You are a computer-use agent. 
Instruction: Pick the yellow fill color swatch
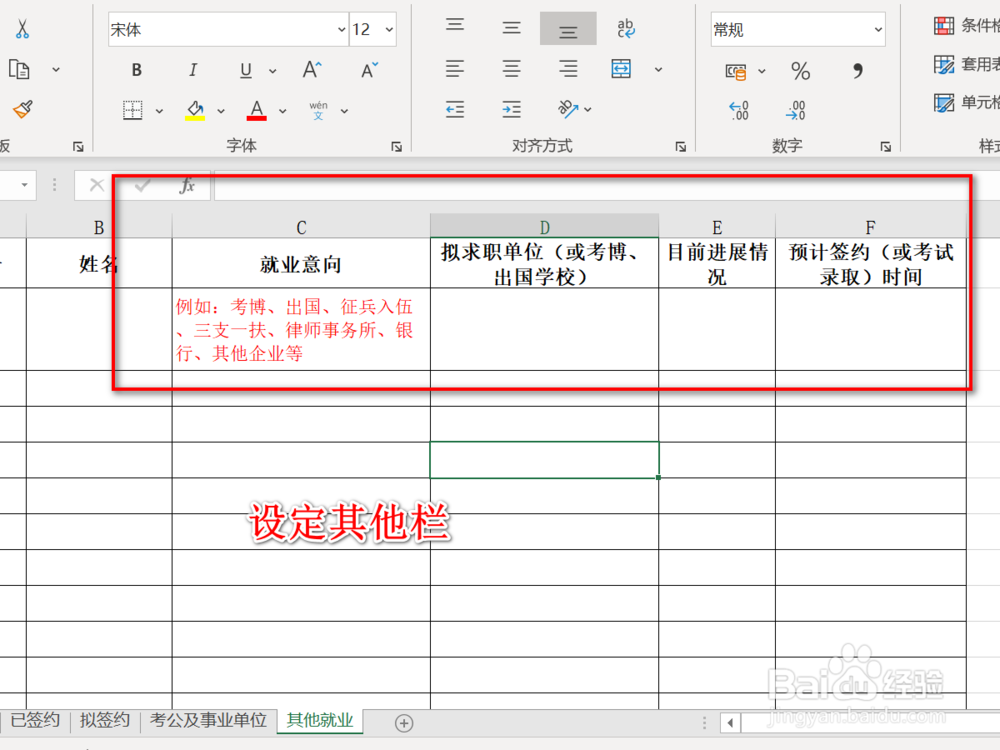194,117
